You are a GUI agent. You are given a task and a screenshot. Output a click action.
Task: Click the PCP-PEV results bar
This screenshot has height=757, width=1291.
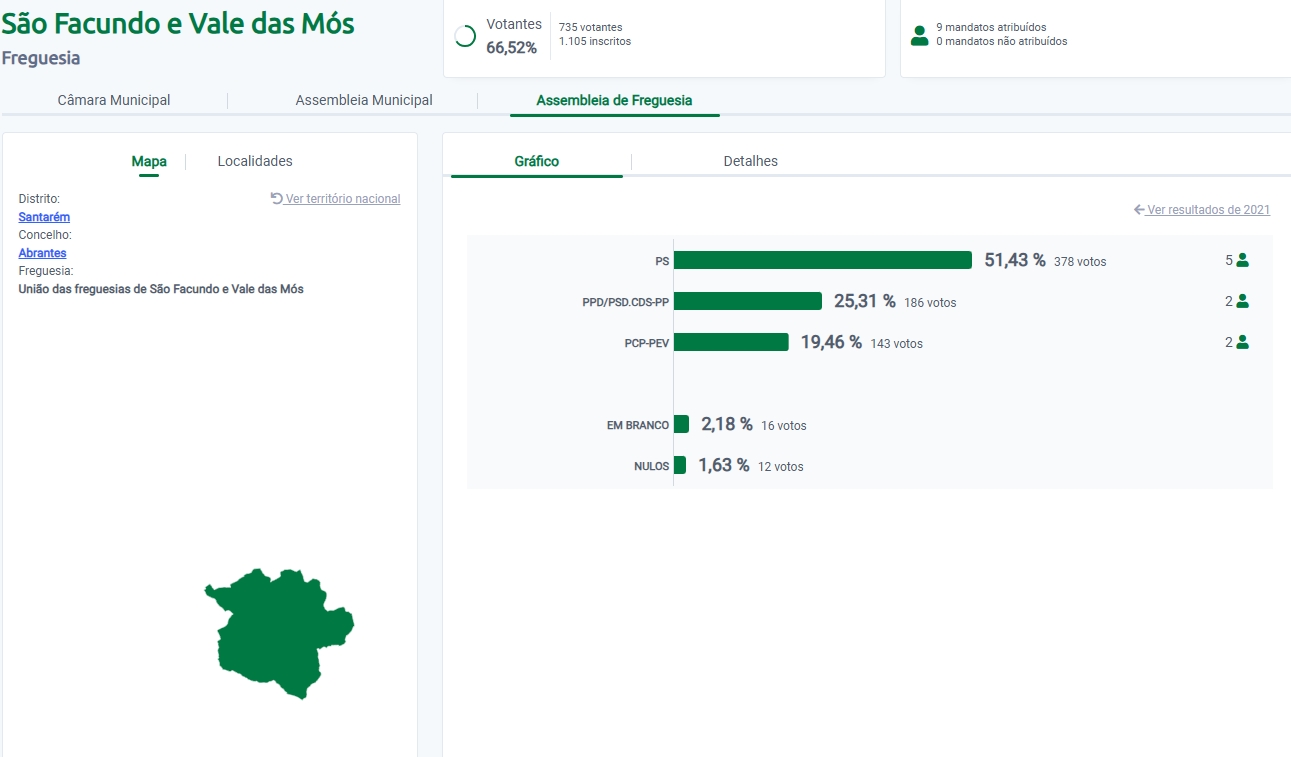tap(731, 342)
